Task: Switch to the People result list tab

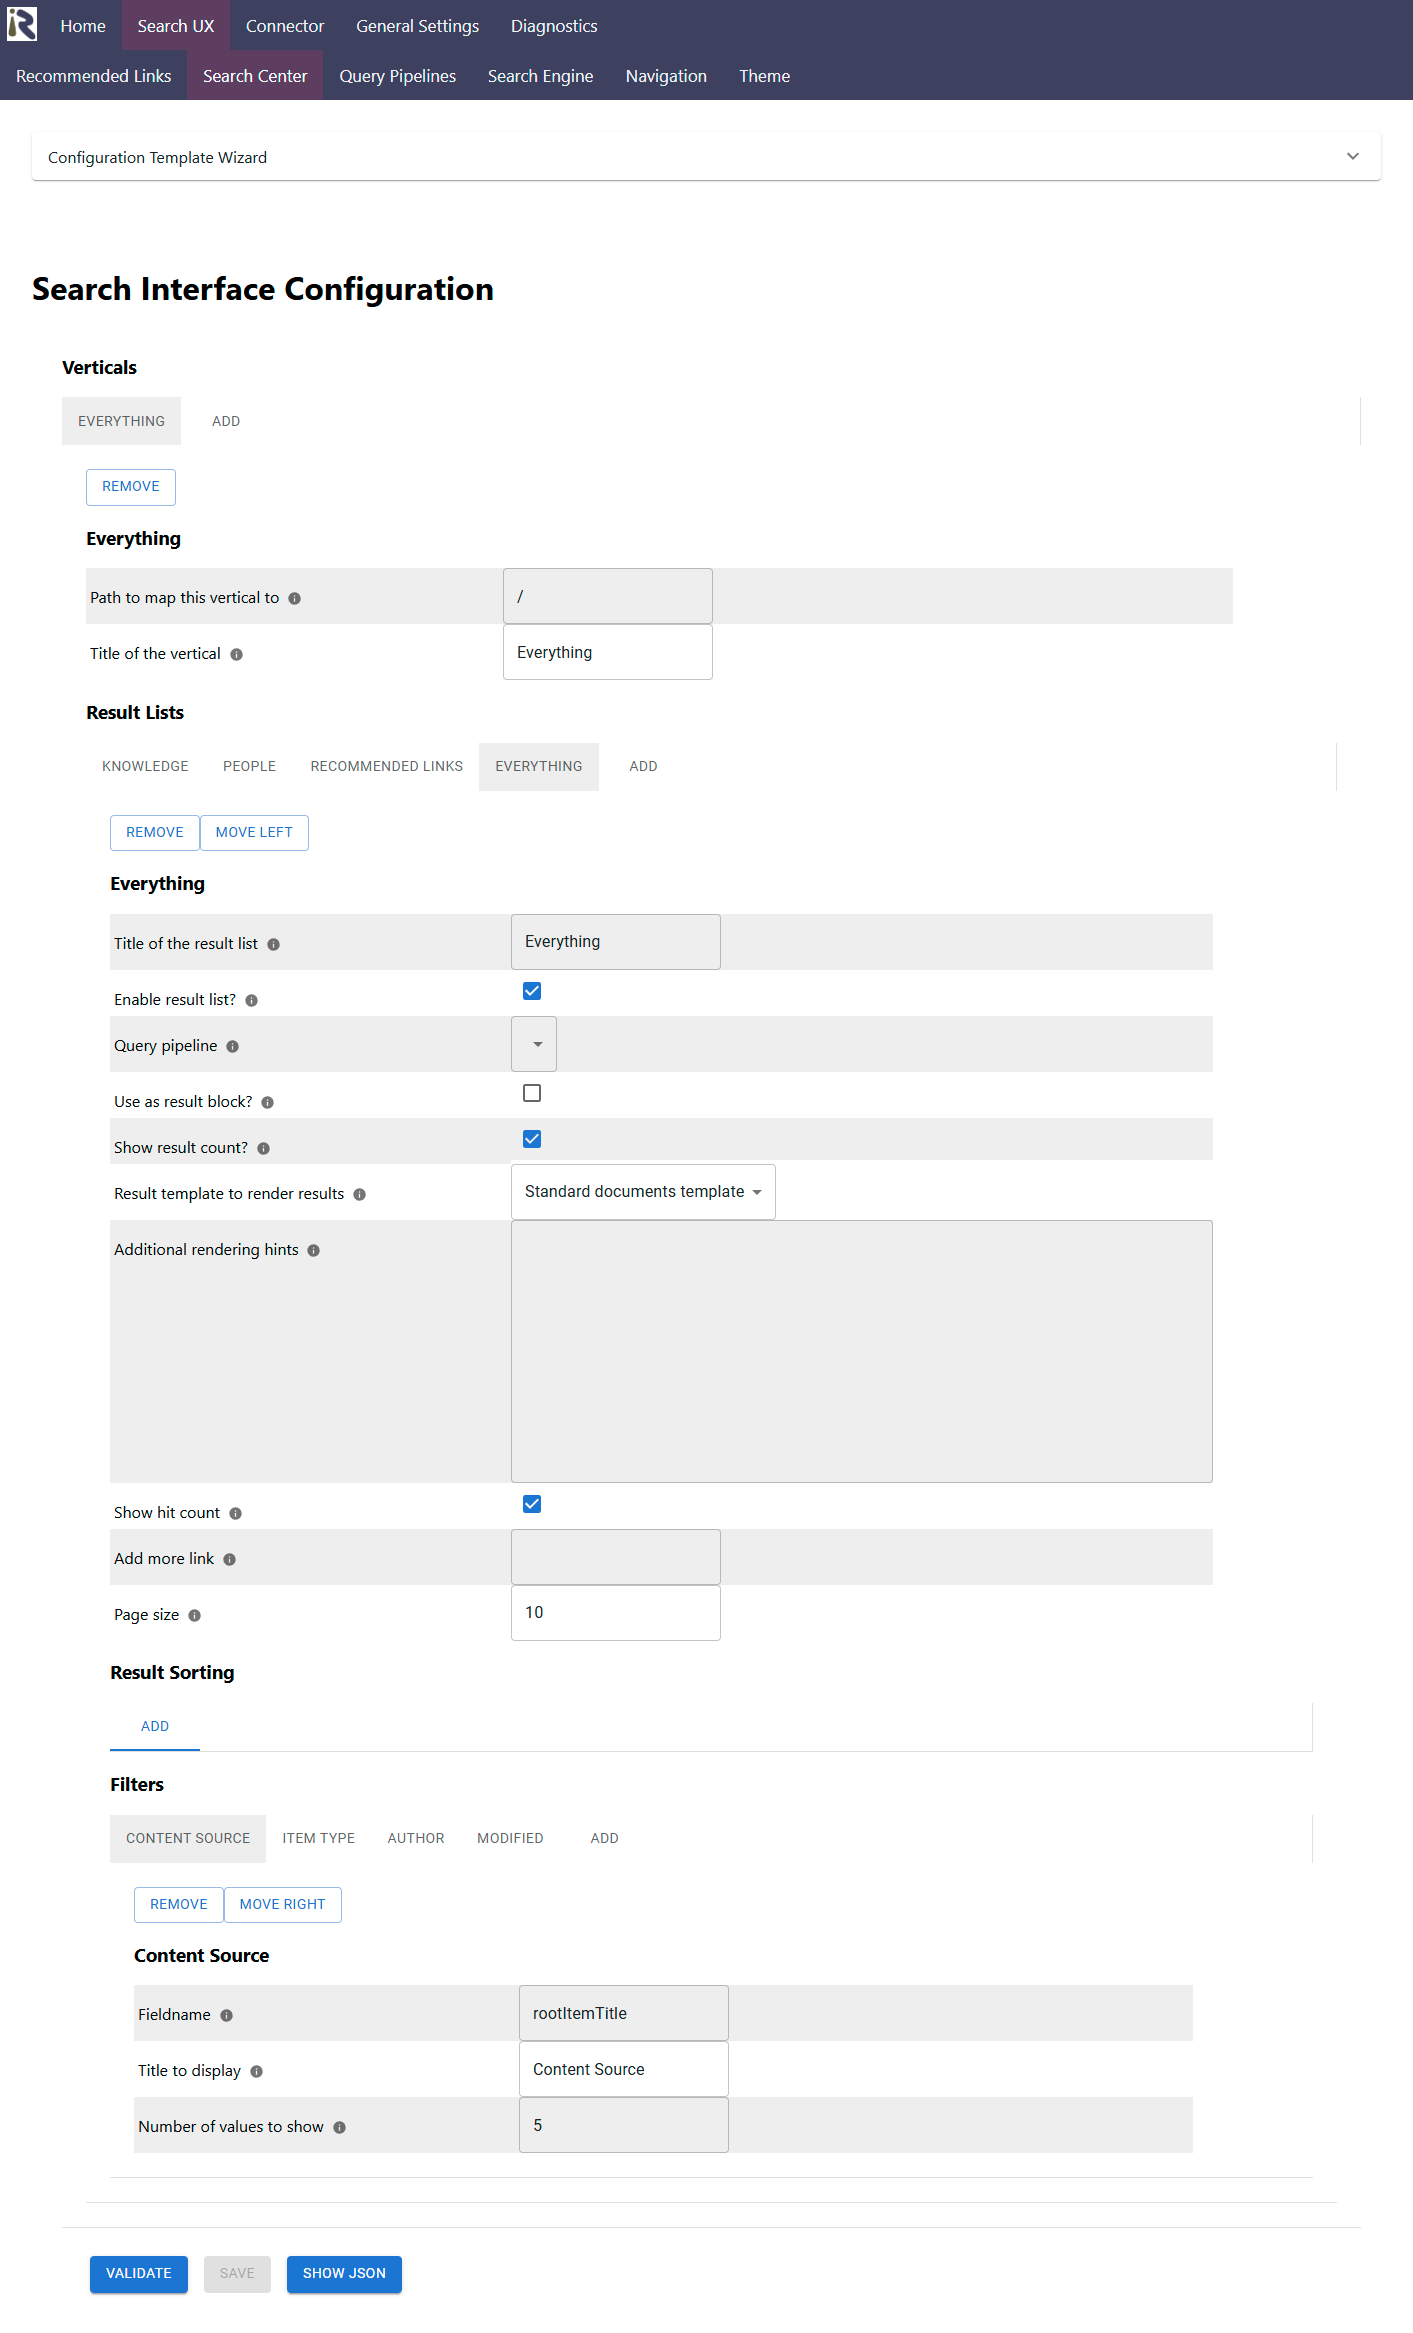Action: click(249, 767)
